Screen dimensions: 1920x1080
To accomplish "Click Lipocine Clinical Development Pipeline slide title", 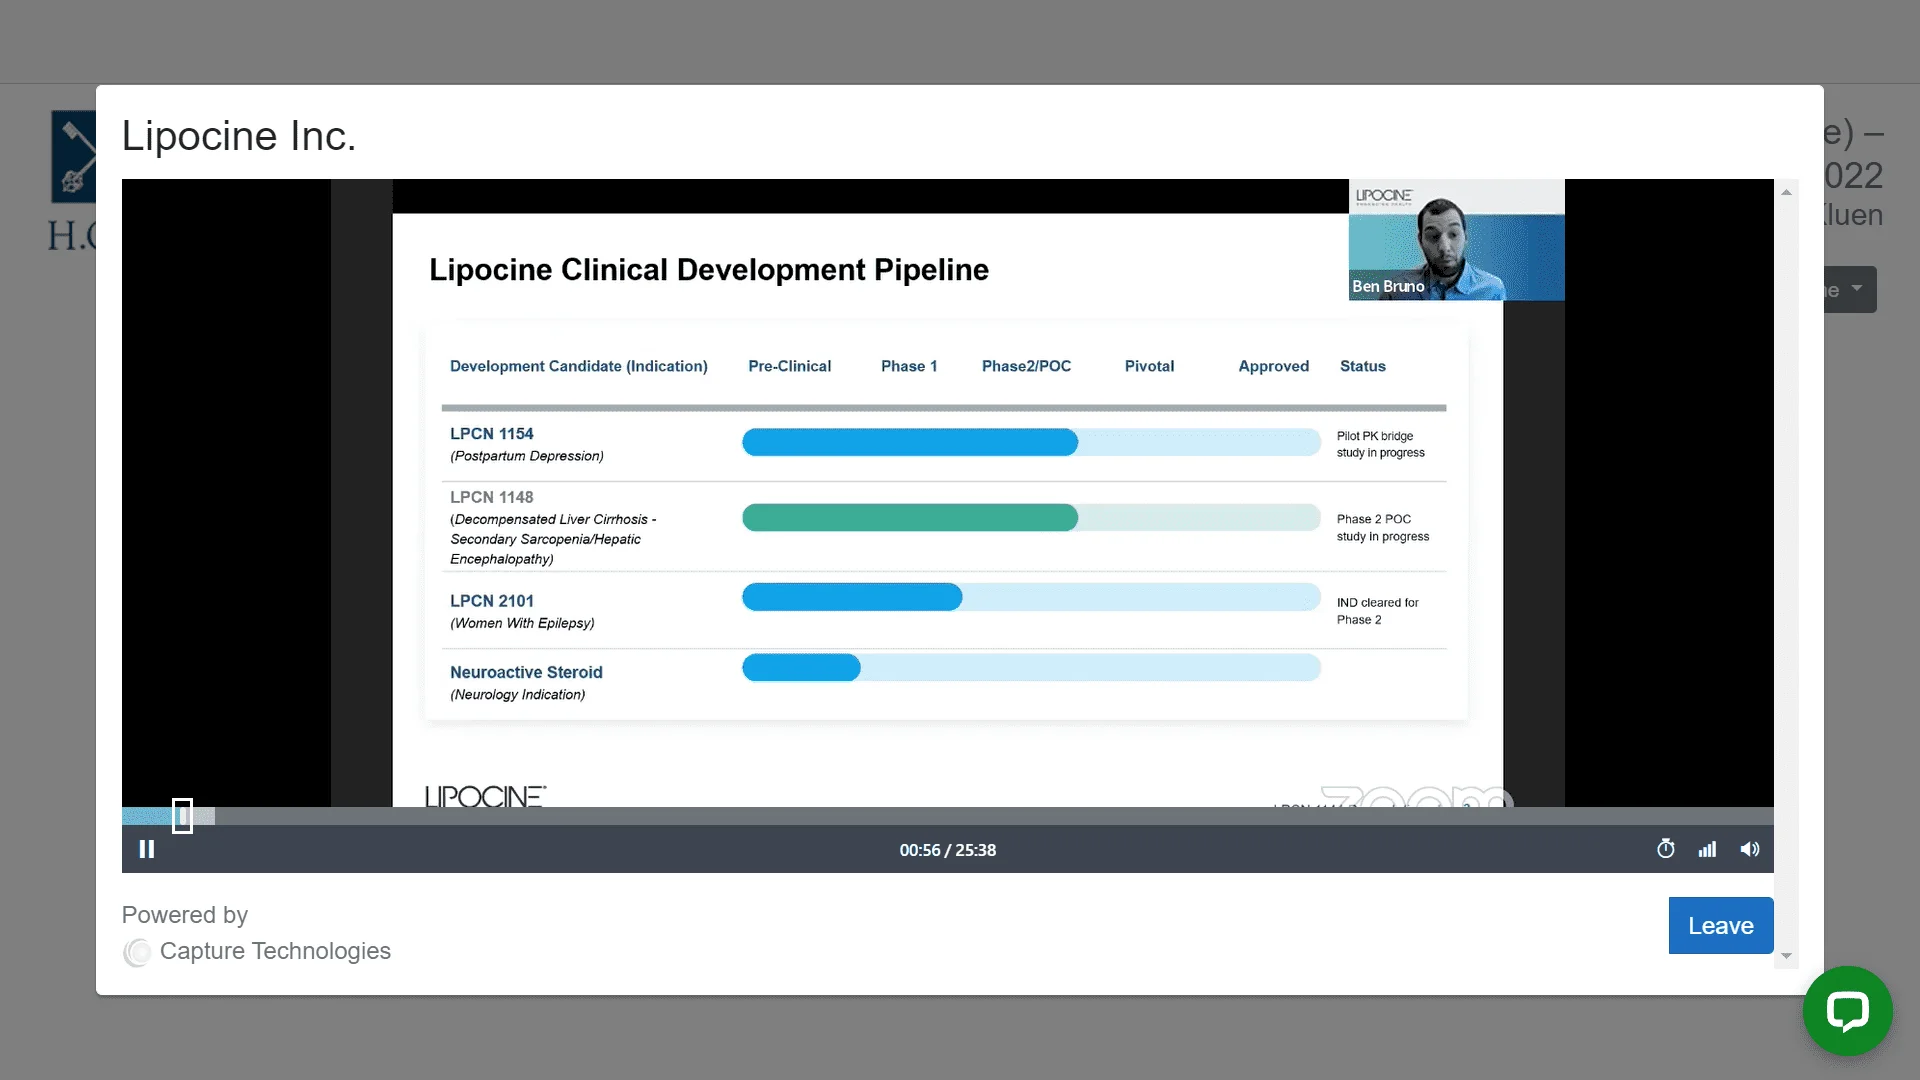I will pos(709,269).
